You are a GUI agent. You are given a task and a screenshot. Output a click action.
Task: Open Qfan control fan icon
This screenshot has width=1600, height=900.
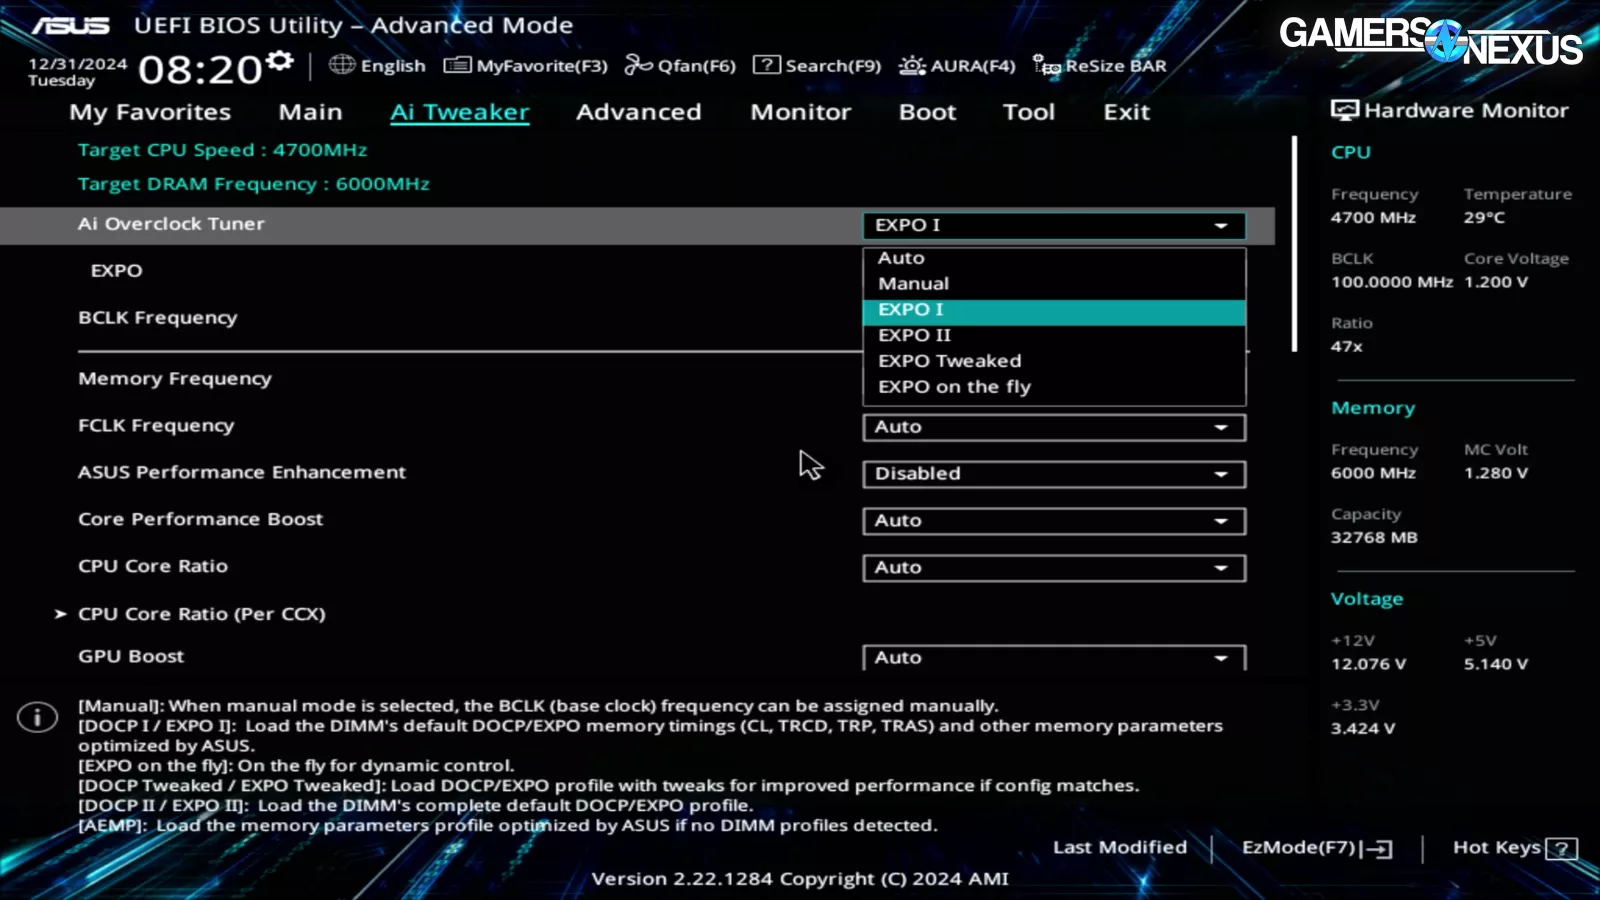coord(638,65)
